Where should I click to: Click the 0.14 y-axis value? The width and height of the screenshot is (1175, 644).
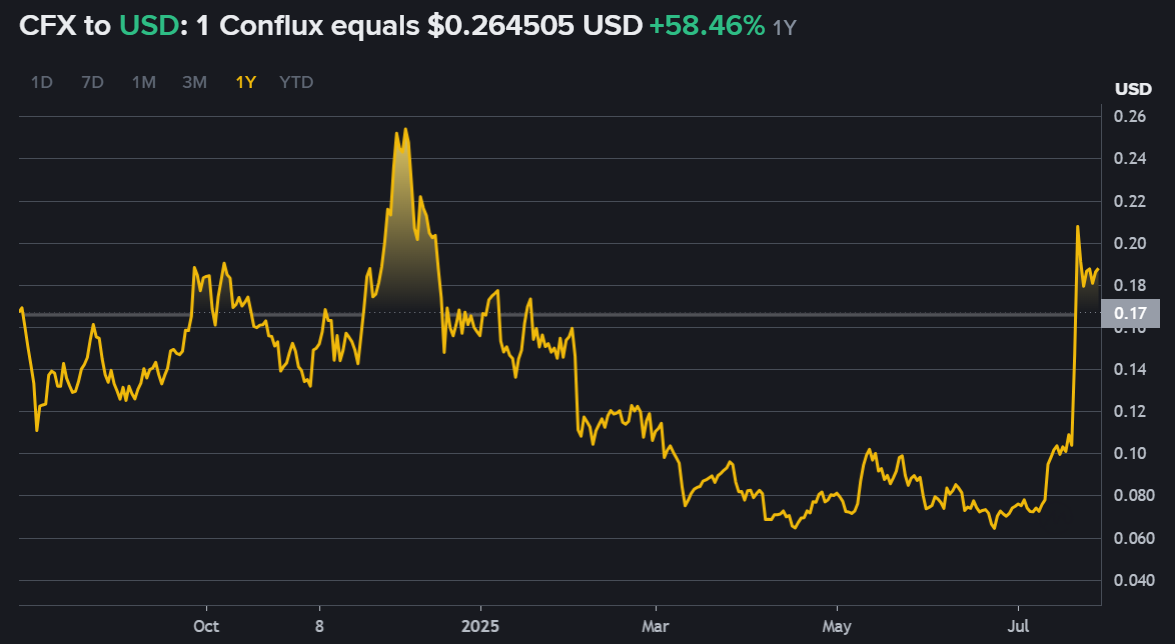1129,369
